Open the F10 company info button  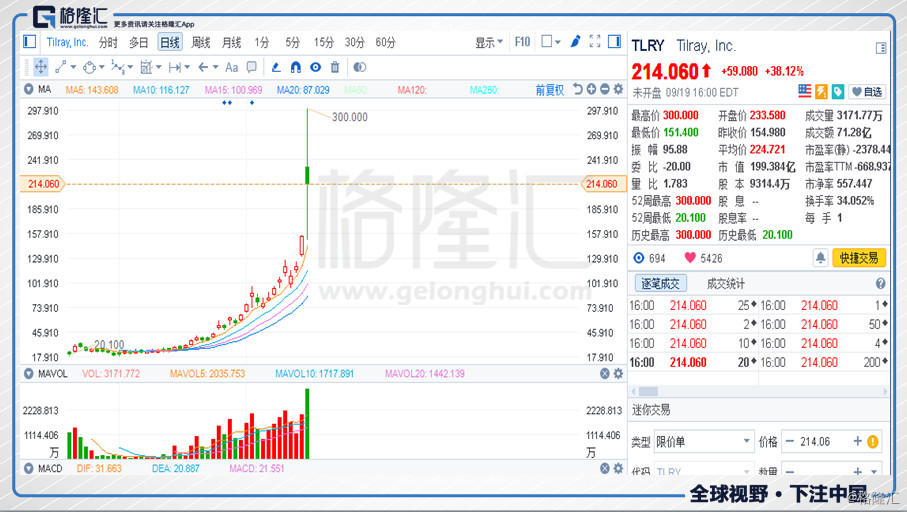pos(522,42)
